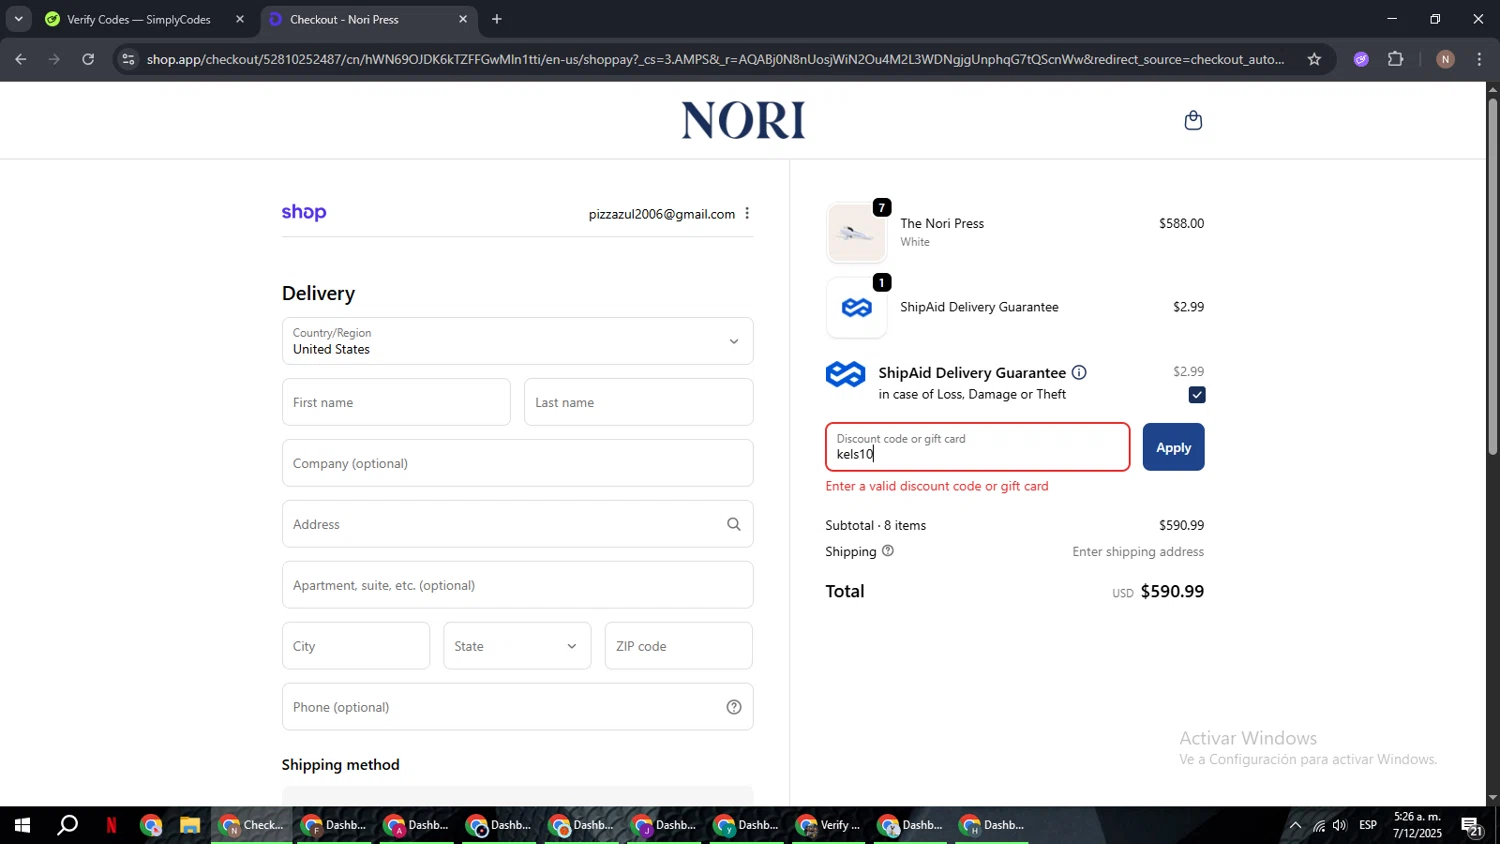Bookmark this page with the star icon
The width and height of the screenshot is (1500, 844).
tap(1314, 59)
